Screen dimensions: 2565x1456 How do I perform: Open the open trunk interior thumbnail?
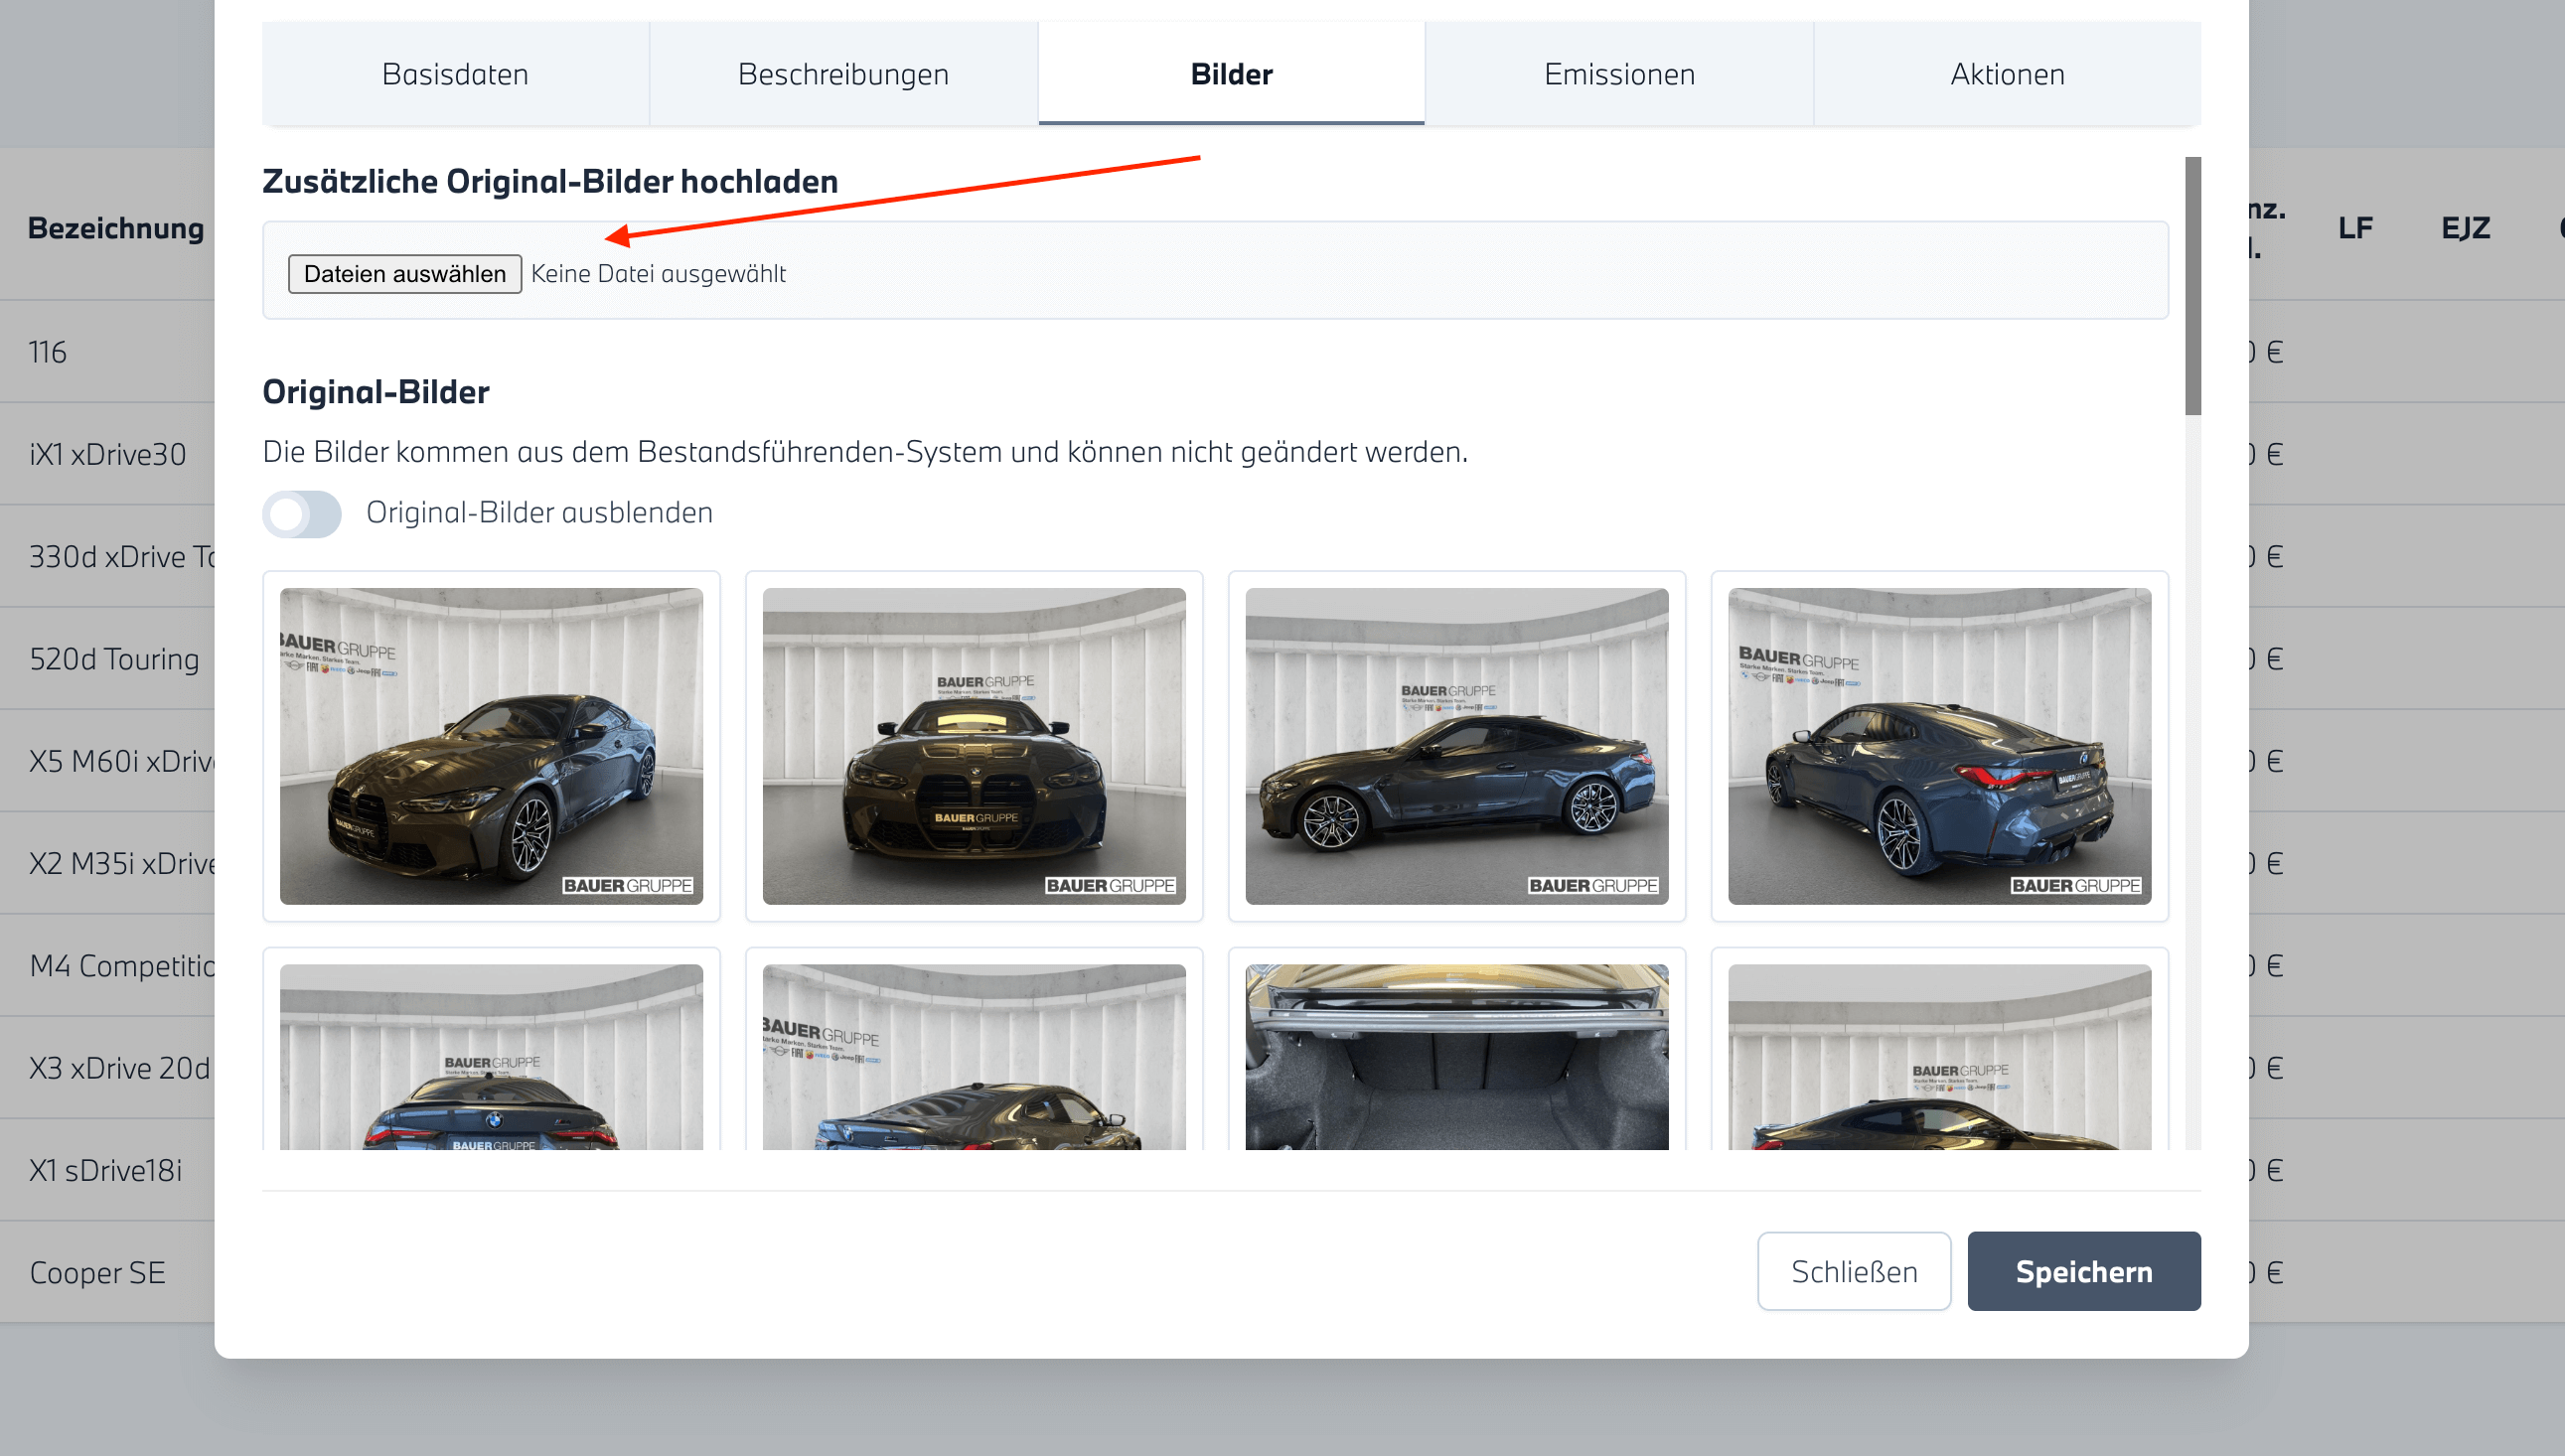(1456, 1058)
